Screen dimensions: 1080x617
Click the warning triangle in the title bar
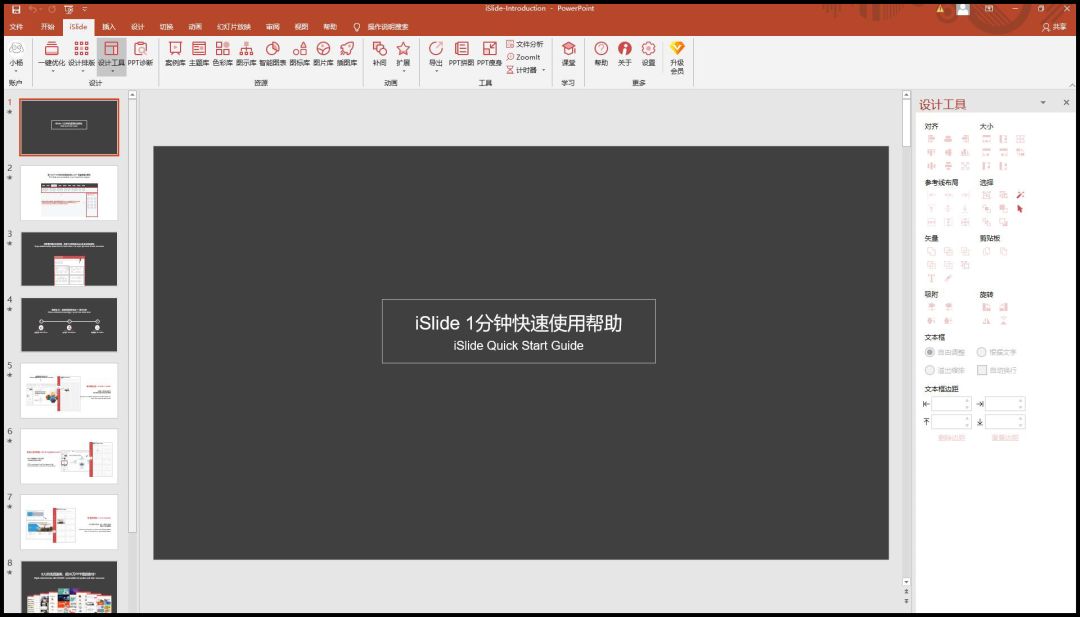coord(940,9)
